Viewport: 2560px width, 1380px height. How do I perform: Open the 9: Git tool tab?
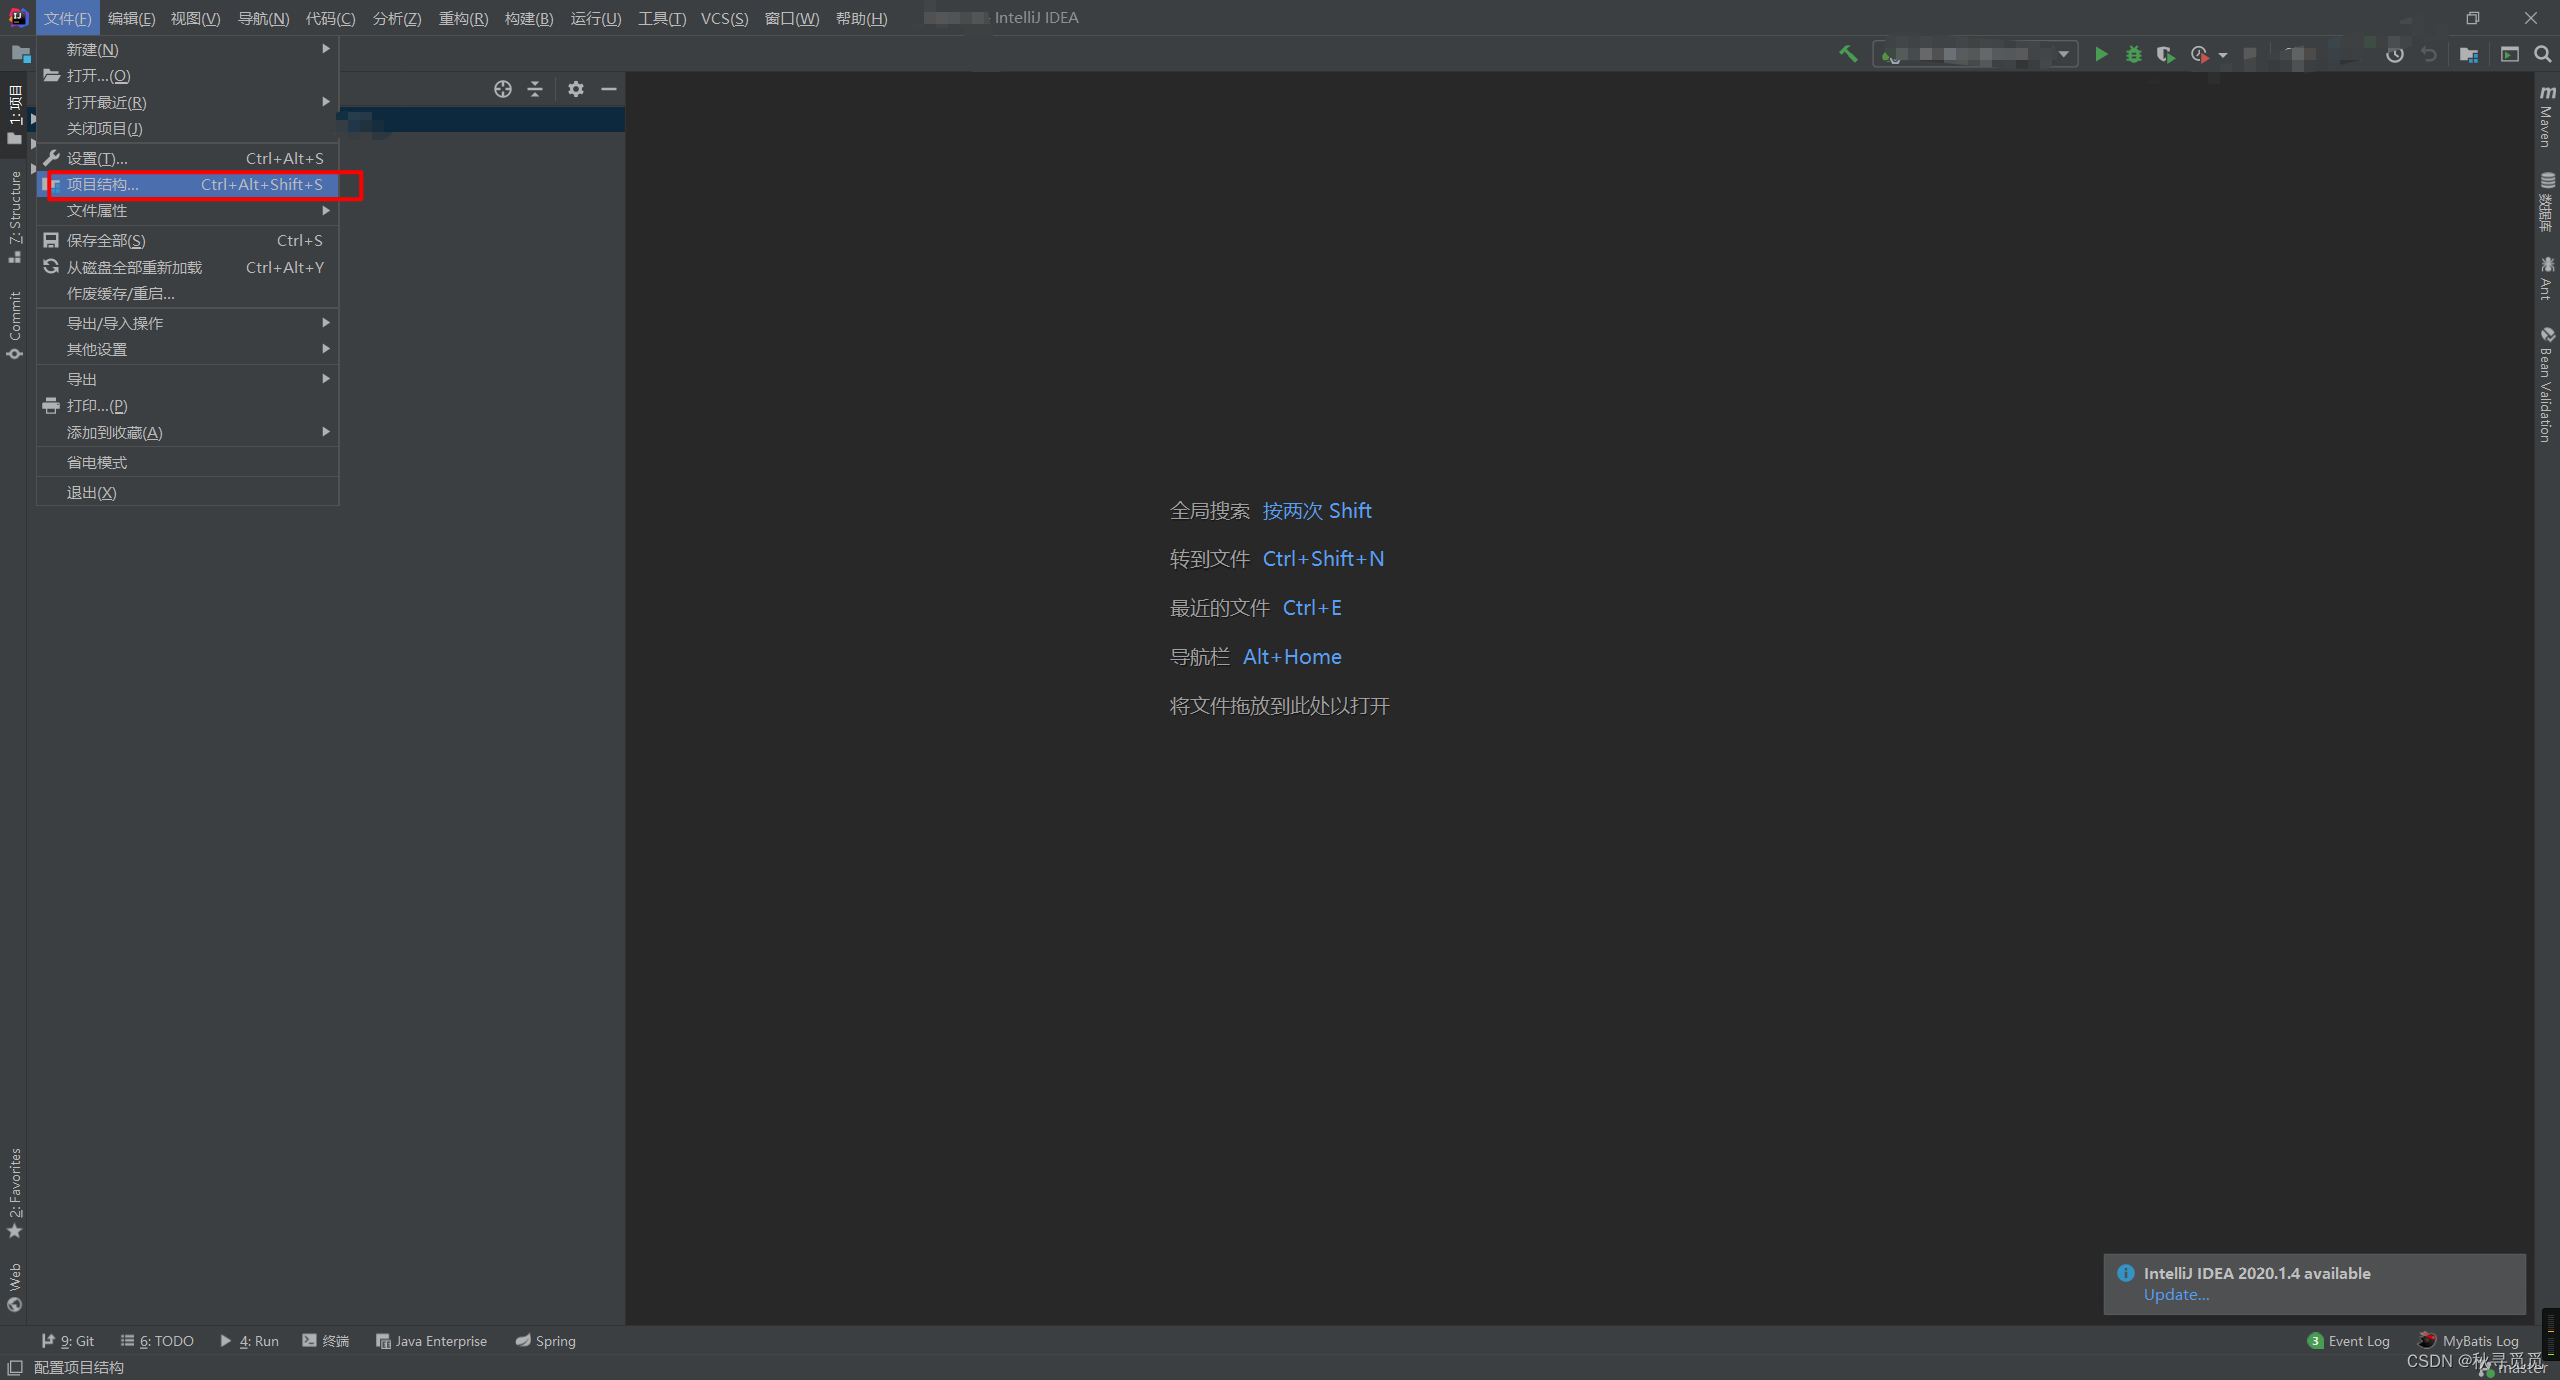68,1341
